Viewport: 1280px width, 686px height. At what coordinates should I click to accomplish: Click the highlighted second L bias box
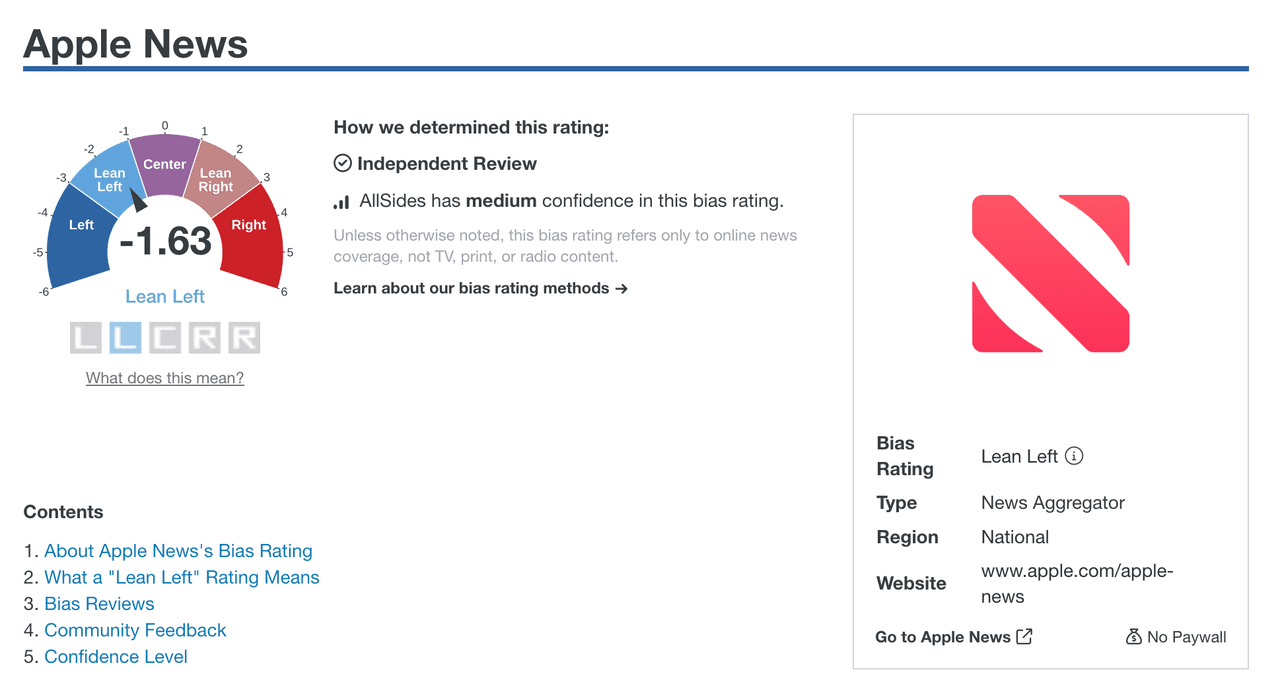tap(125, 338)
